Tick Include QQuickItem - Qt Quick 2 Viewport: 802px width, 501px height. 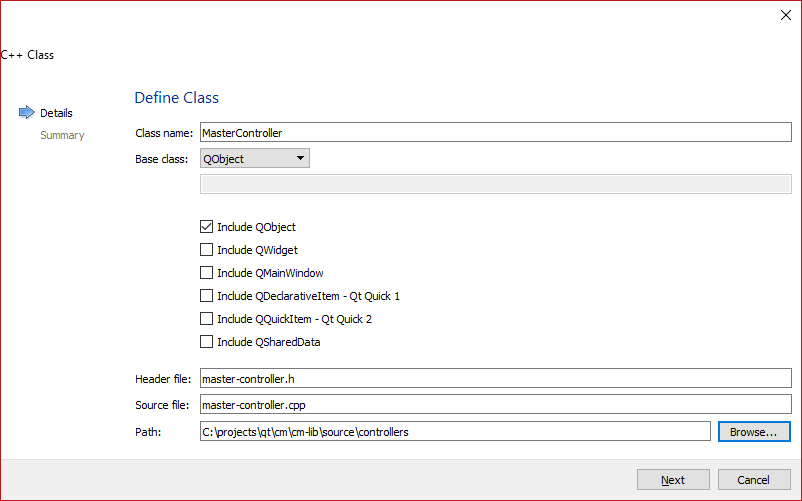[207, 319]
